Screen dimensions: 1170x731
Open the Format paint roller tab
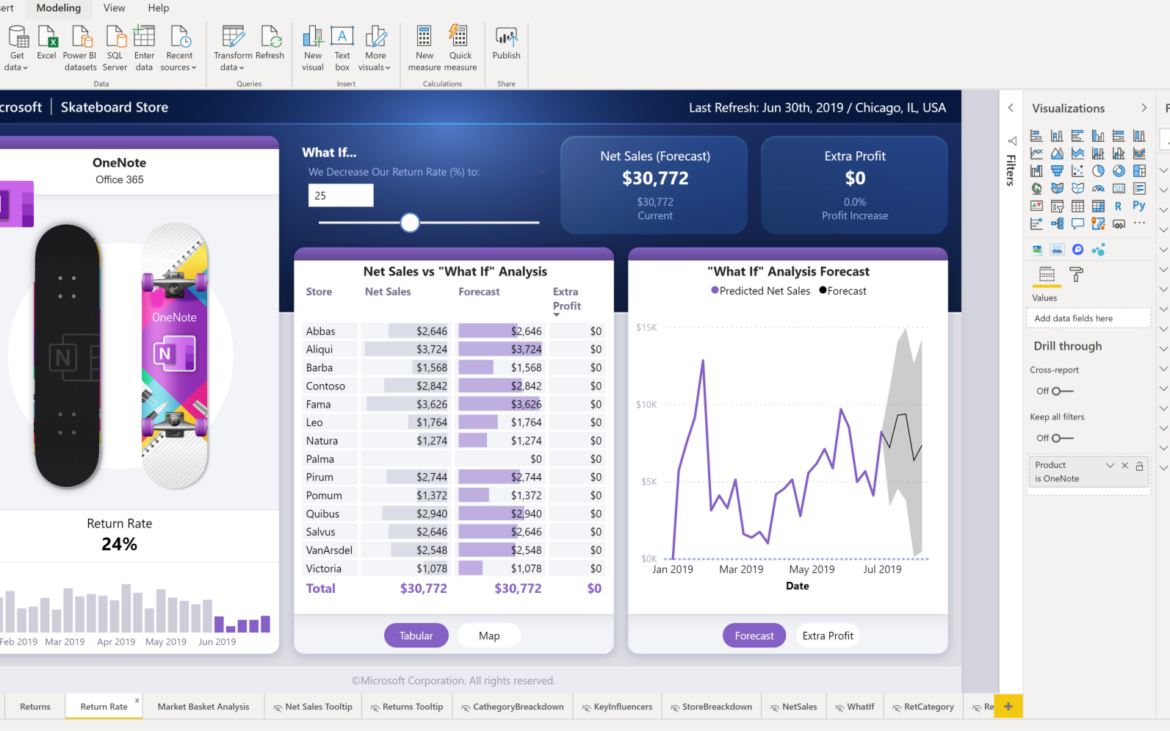pyautogui.click(x=1076, y=274)
